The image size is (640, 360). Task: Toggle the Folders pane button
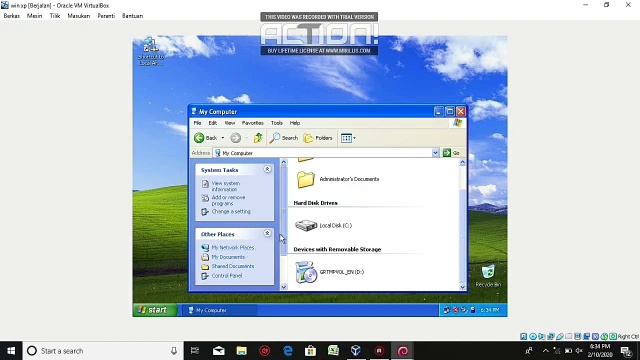[318, 138]
